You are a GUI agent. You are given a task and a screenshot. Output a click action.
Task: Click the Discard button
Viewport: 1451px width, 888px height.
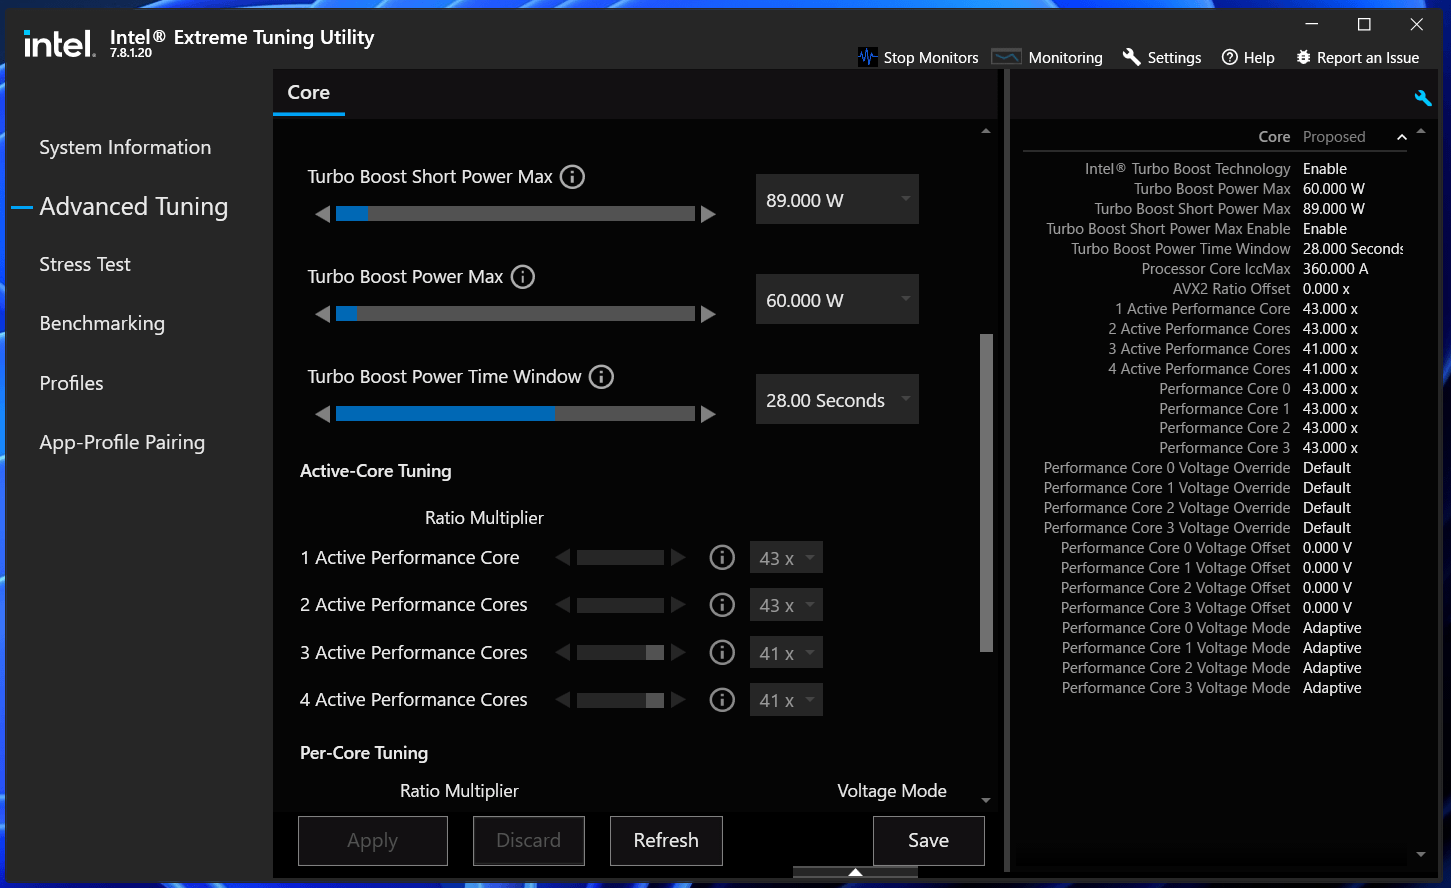click(529, 841)
